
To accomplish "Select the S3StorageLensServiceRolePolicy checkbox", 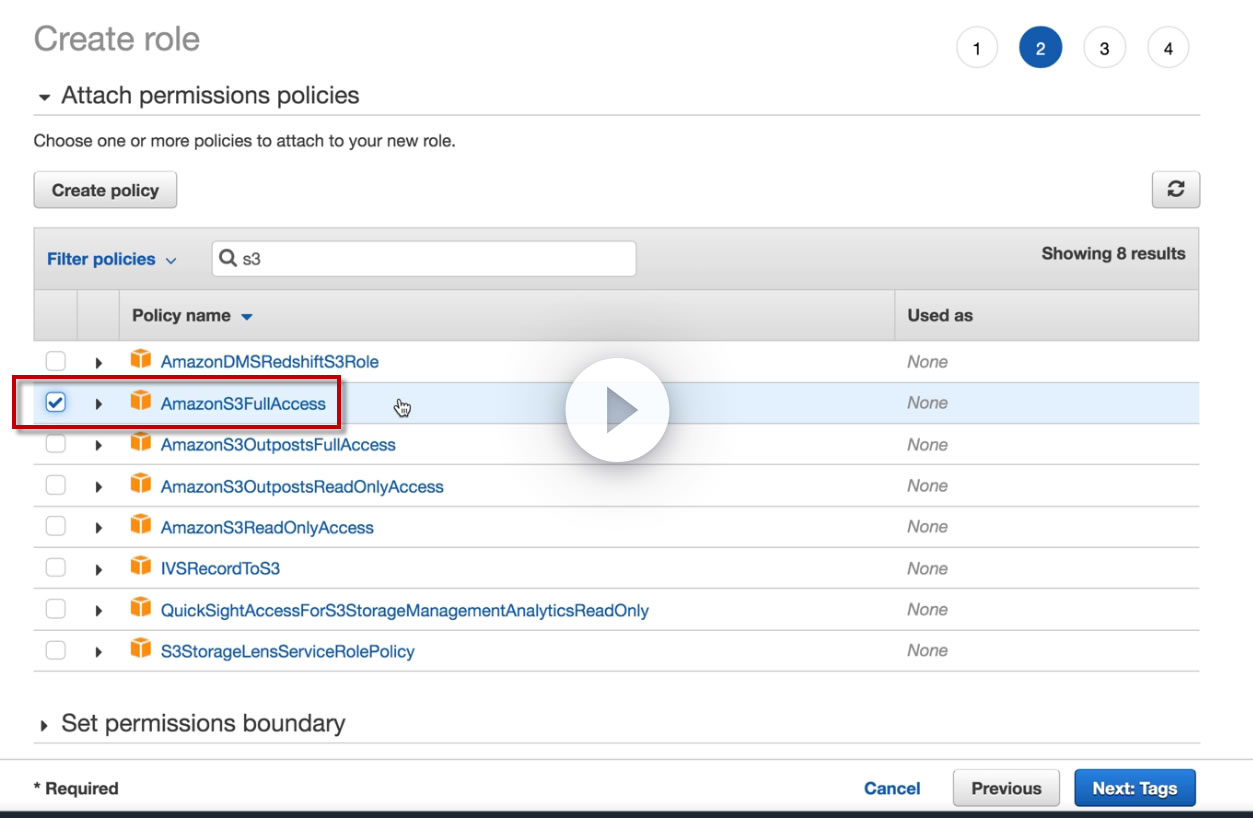I will pyautogui.click(x=56, y=651).
